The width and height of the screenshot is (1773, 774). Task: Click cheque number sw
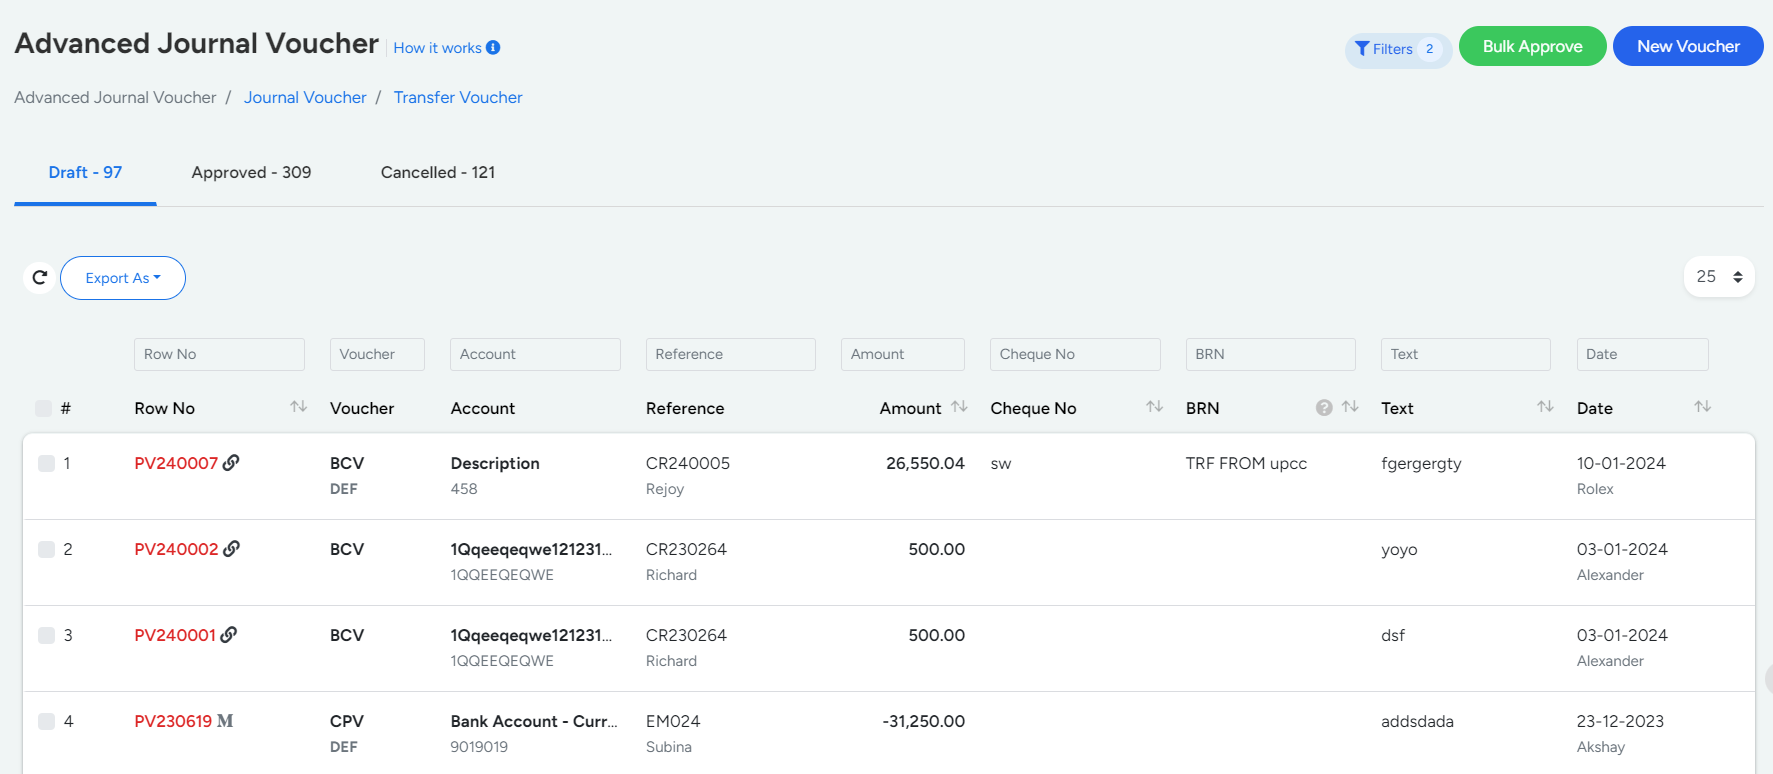1001,464
